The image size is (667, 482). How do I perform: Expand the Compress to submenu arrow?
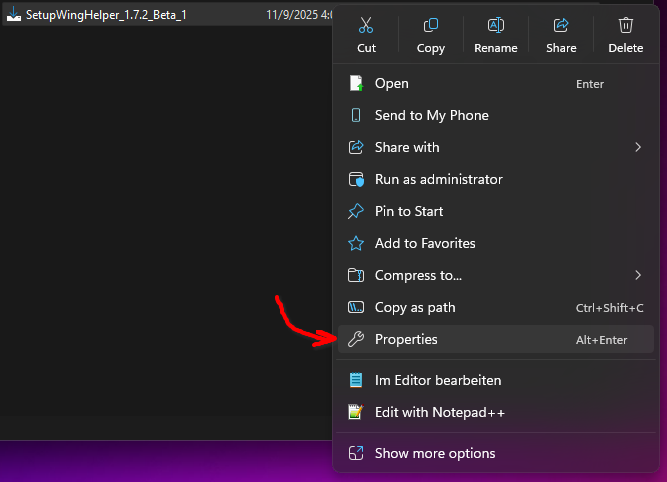pyautogui.click(x=638, y=275)
